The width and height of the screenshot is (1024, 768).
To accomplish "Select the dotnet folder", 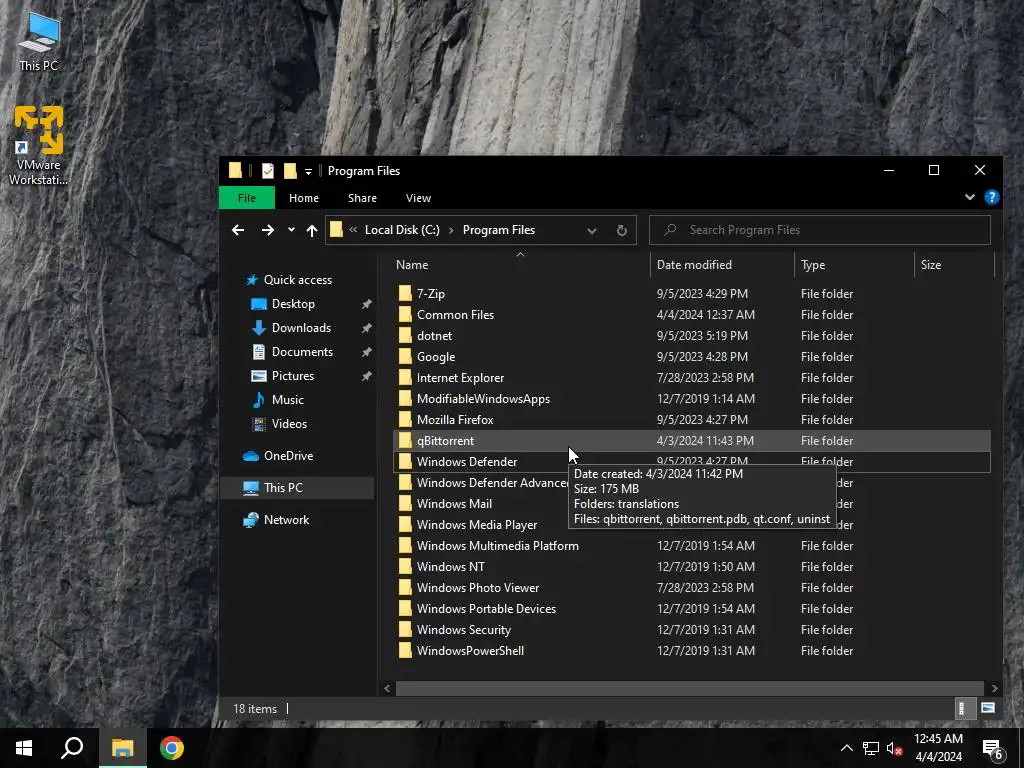I will click(x=692, y=336).
